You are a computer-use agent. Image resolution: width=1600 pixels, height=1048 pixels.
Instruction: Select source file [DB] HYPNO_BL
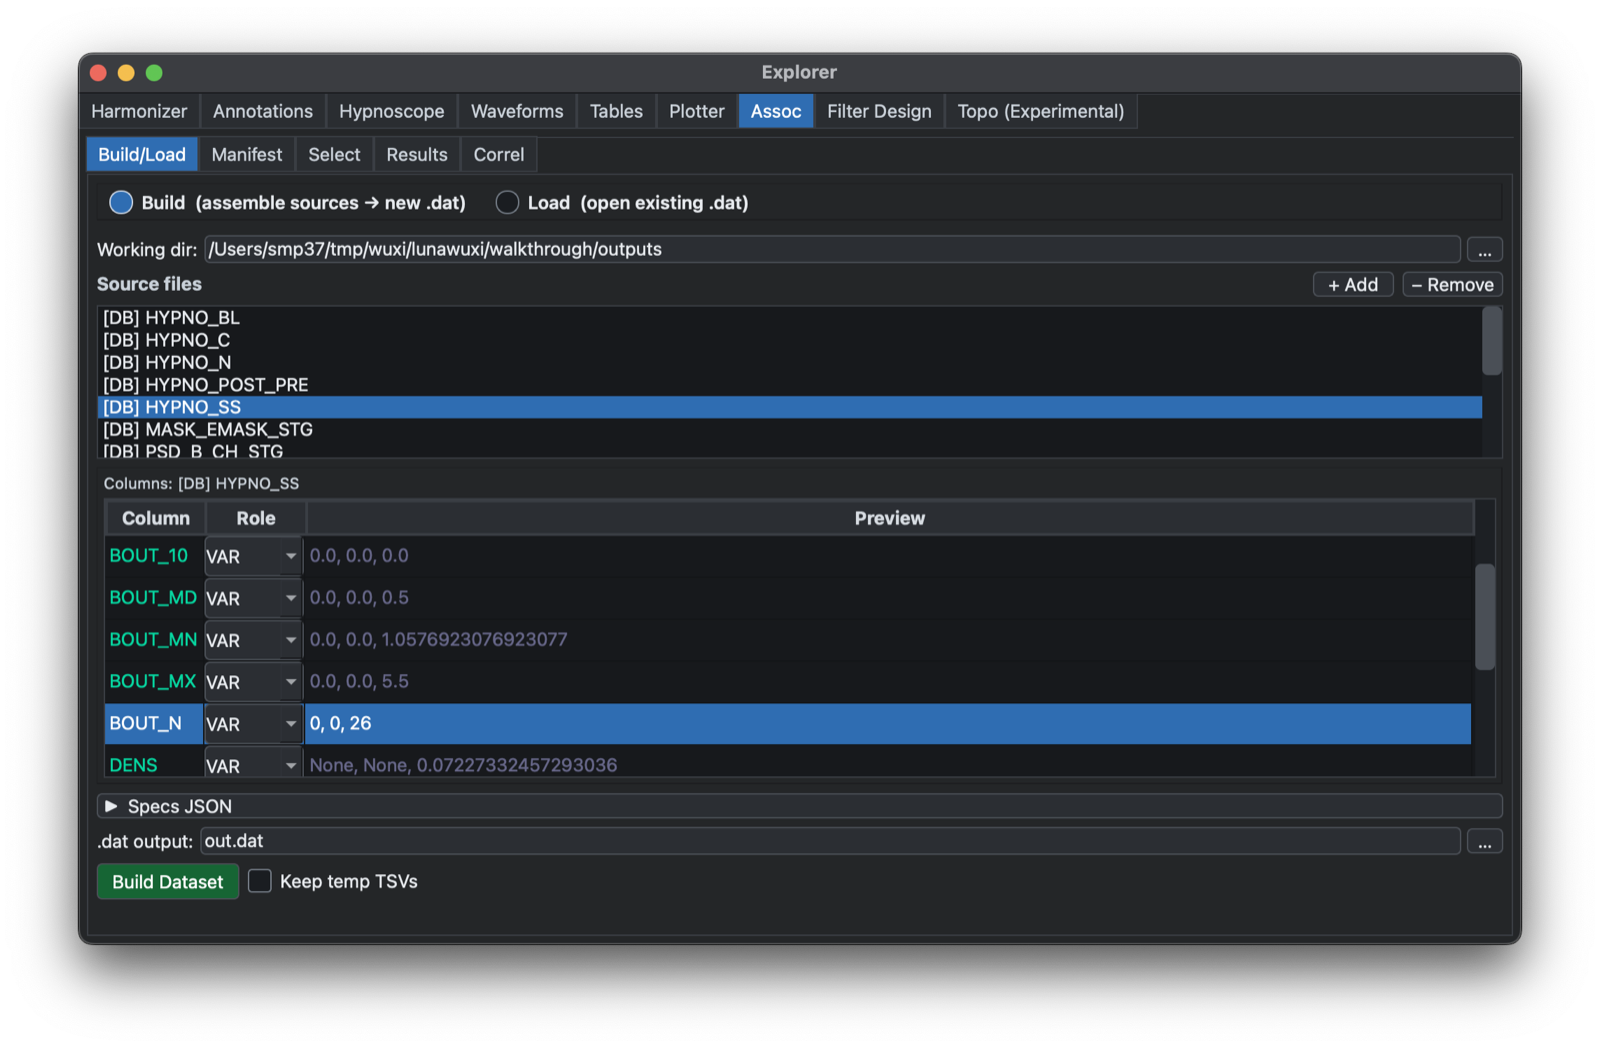point(790,318)
